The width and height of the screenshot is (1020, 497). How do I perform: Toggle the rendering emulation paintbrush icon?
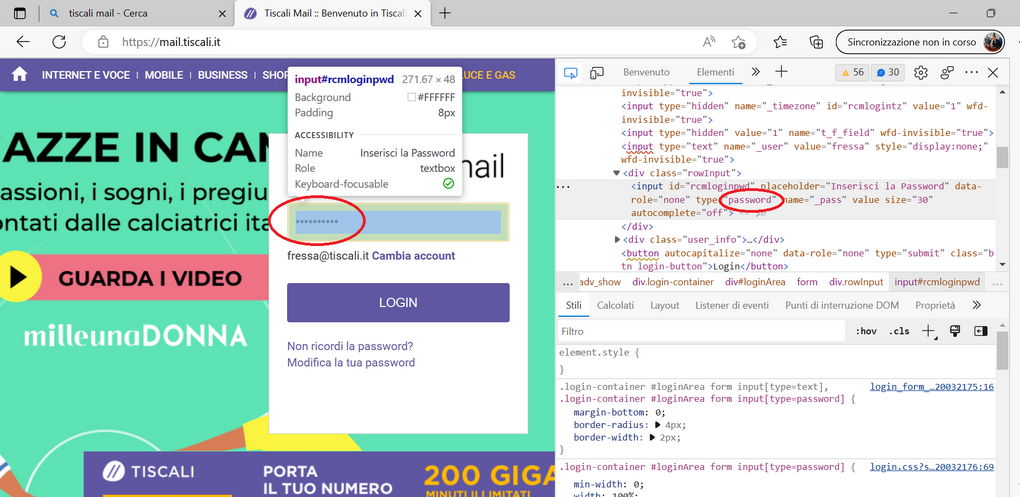955,331
